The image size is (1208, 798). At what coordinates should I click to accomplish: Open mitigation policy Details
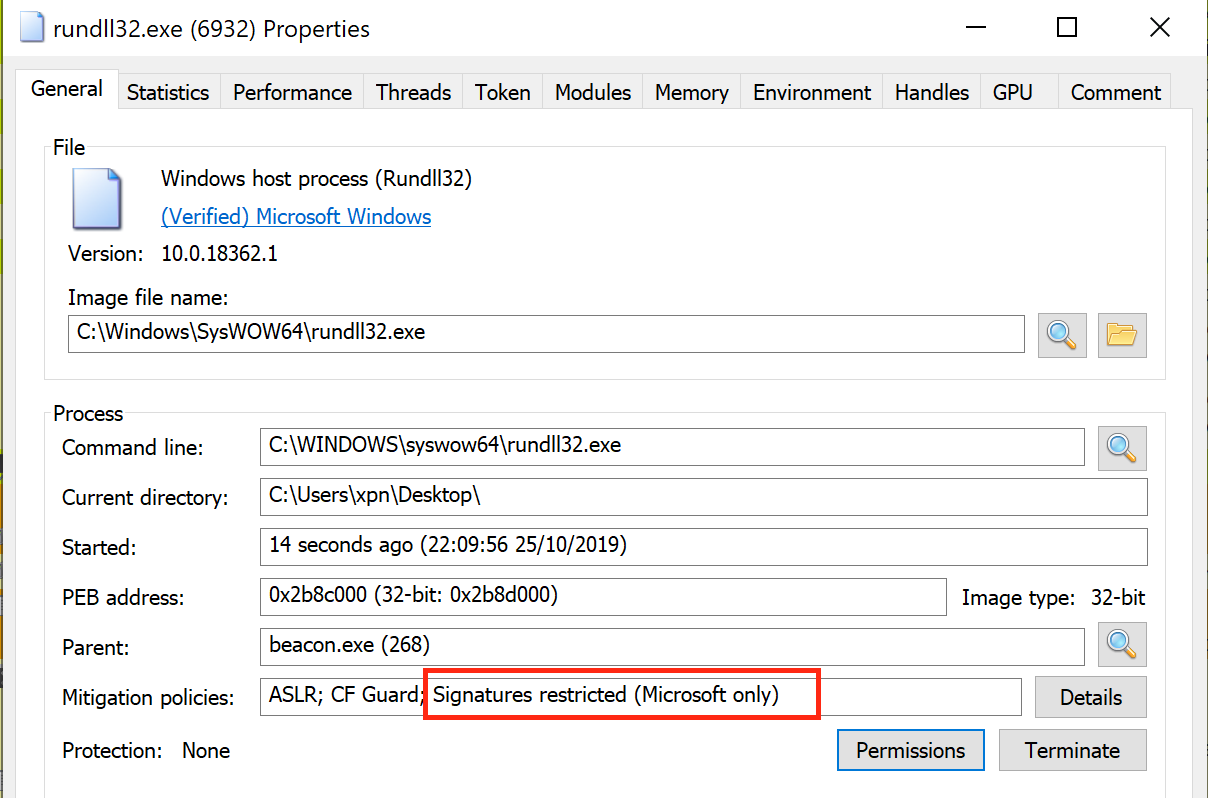[x=1090, y=696]
